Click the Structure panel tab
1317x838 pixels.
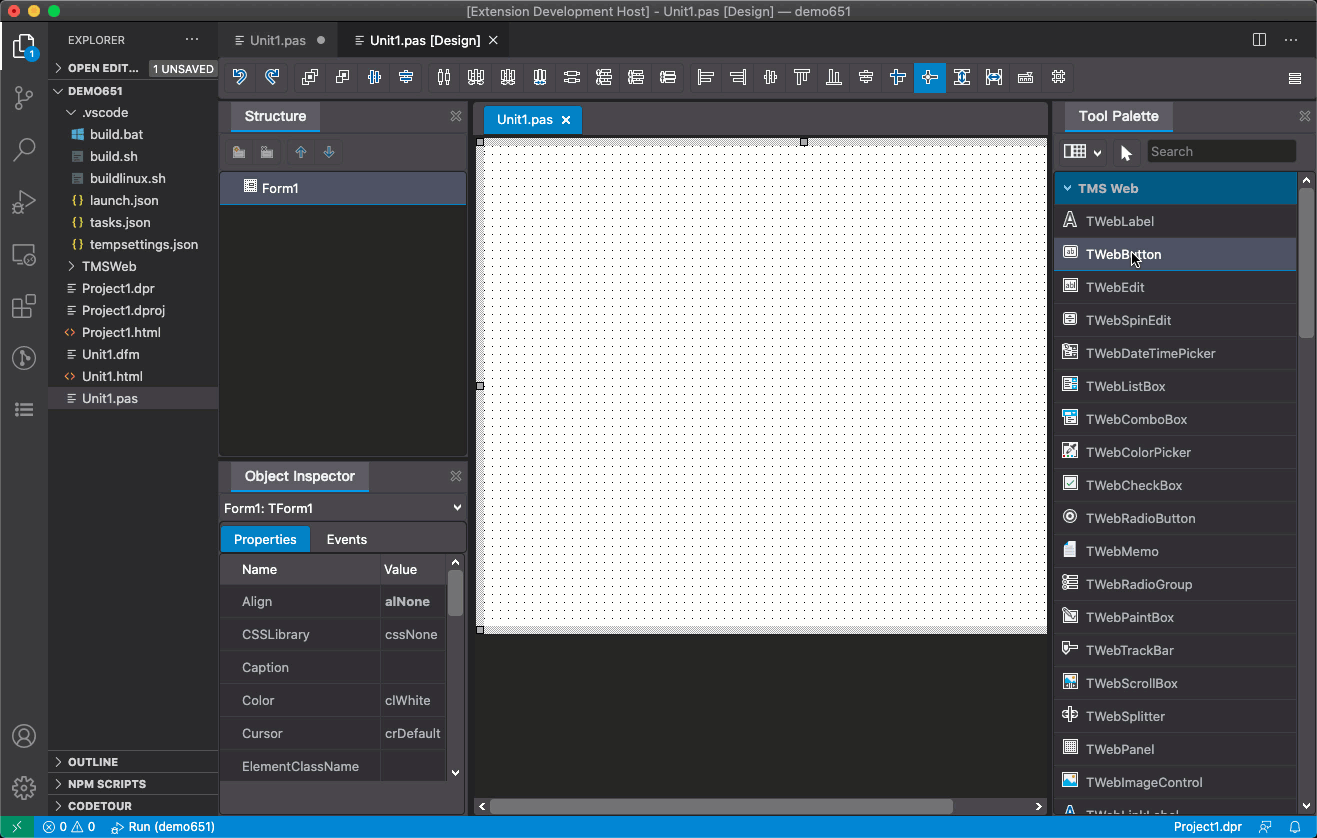[x=275, y=116]
